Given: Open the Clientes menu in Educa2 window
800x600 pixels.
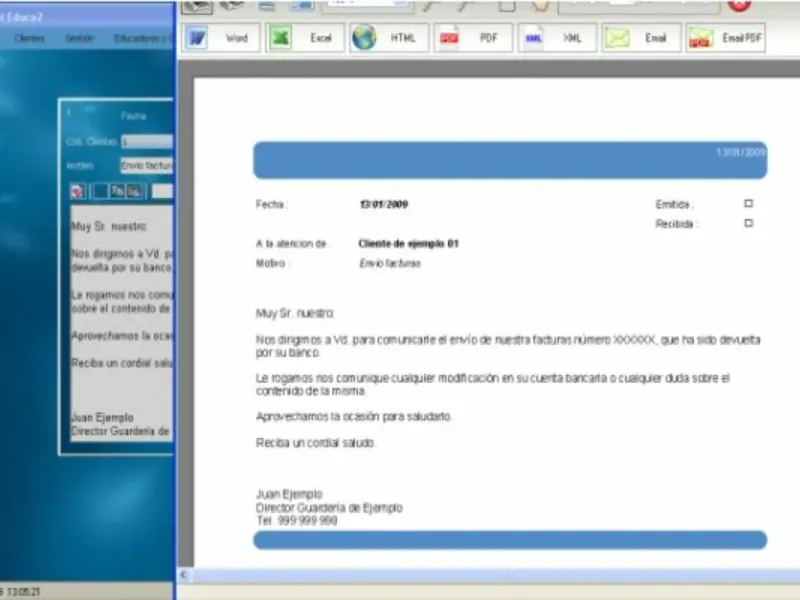Looking at the screenshot, I should click(30, 38).
